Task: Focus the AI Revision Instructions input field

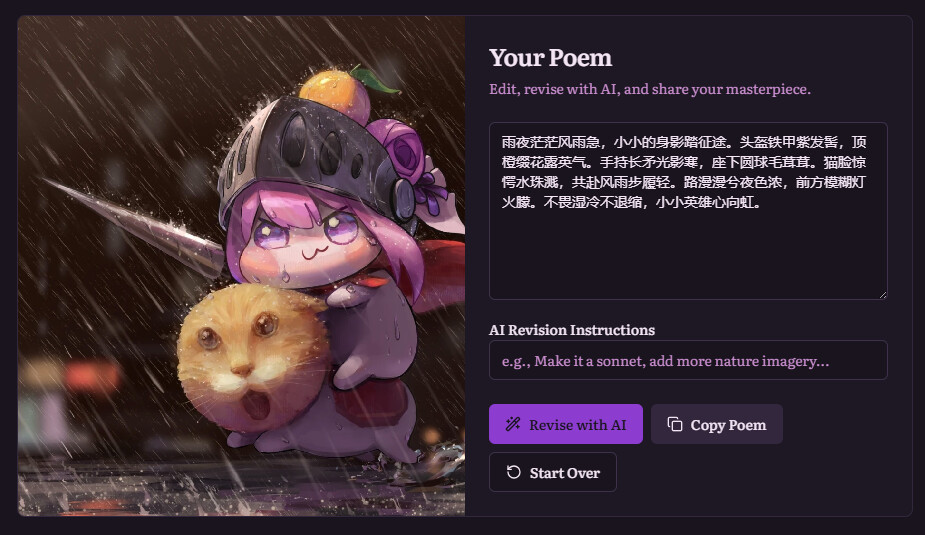Action: pyautogui.click(x=688, y=360)
